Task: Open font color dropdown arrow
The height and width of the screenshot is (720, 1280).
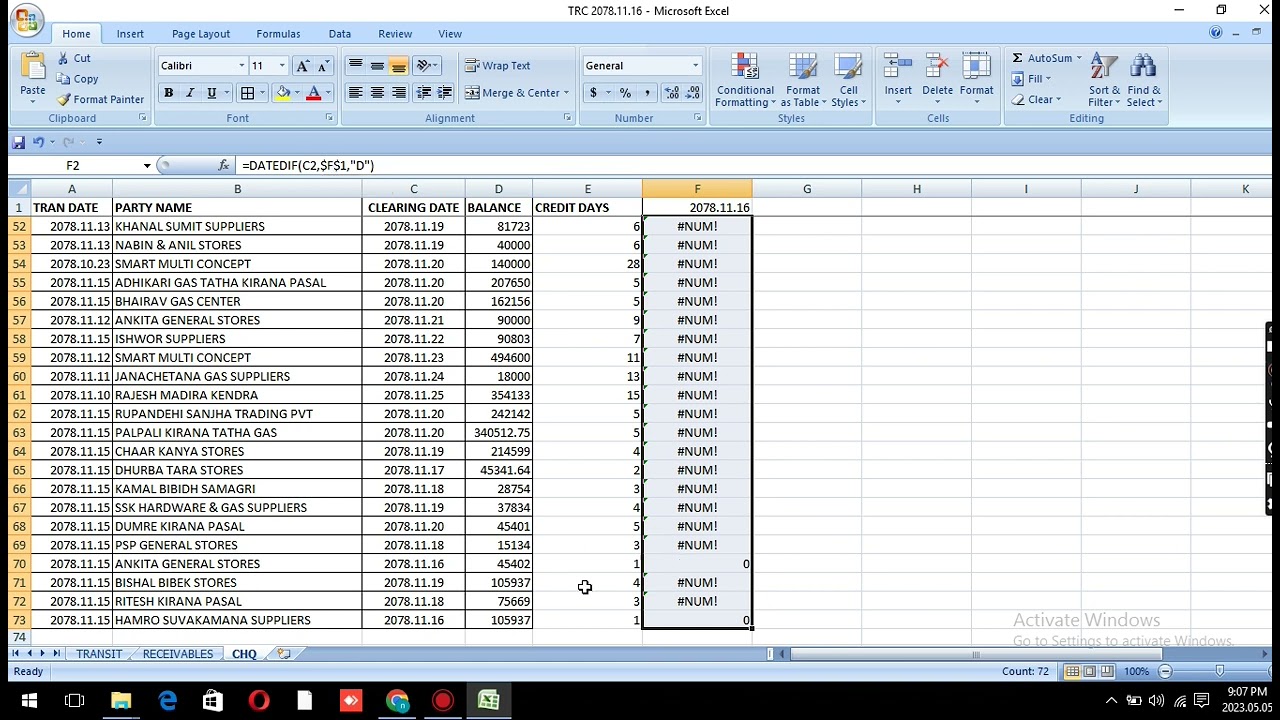Action: 327,93
